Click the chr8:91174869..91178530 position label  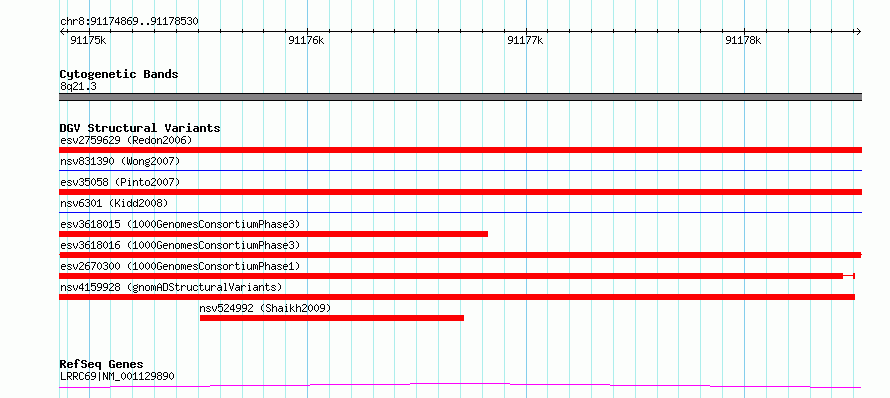tap(129, 22)
